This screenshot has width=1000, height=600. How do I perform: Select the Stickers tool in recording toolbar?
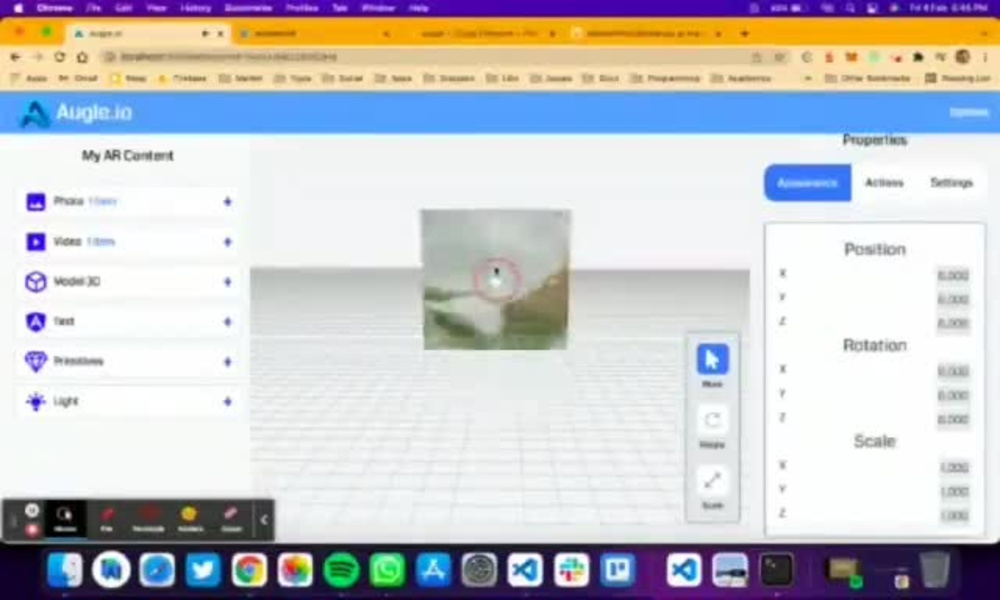coord(190,519)
